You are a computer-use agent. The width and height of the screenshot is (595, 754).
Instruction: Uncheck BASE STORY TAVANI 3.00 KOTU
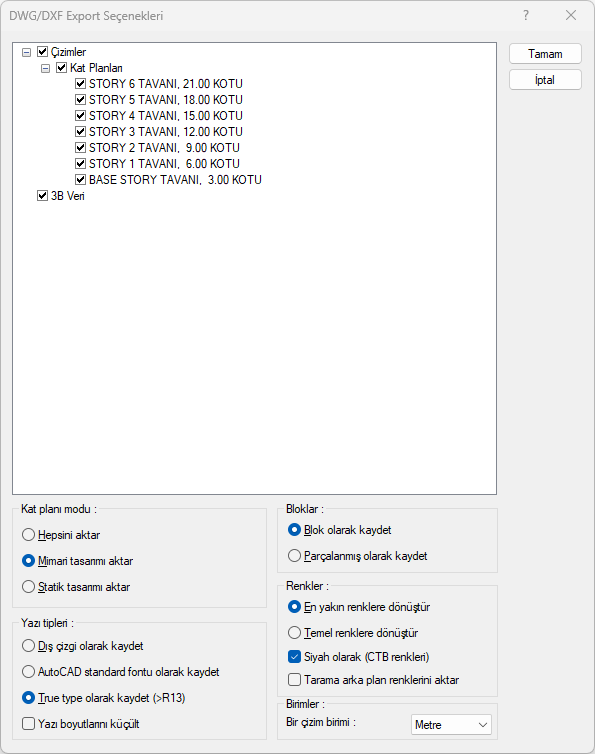[80, 180]
